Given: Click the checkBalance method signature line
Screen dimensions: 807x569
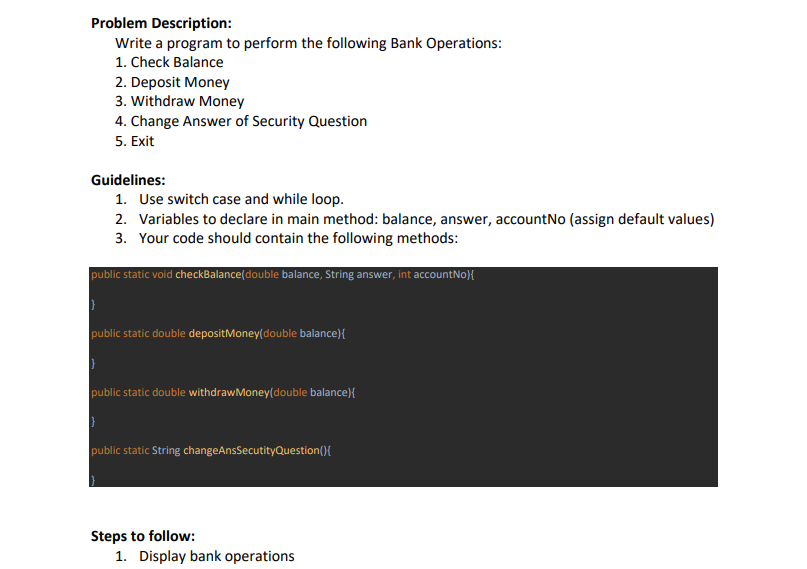Looking at the screenshot, I should coord(283,274).
